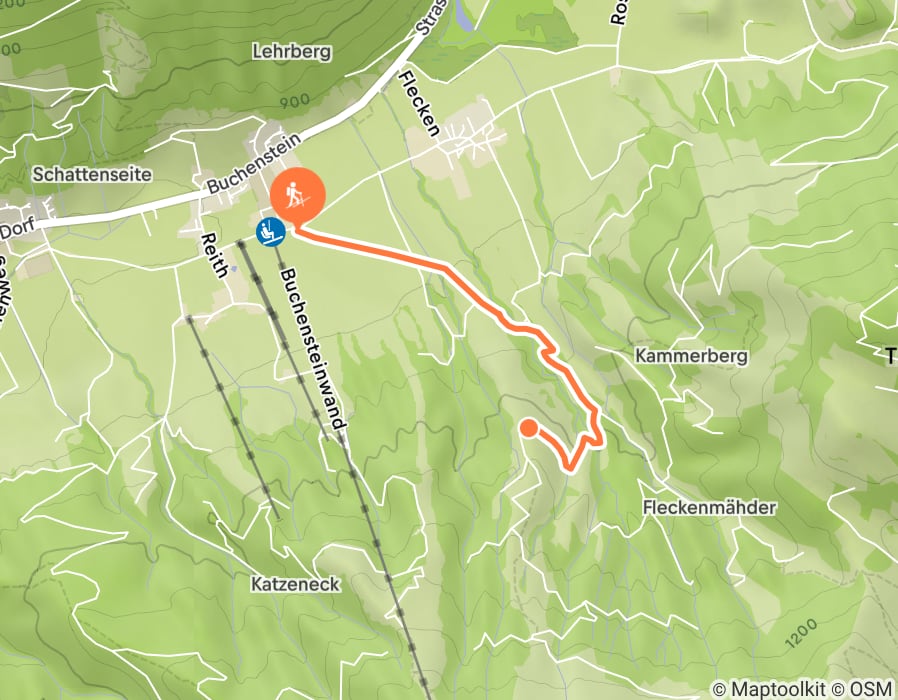Image resolution: width=898 pixels, height=700 pixels.
Task: Click the Buchenstein village label
Action: tap(254, 164)
